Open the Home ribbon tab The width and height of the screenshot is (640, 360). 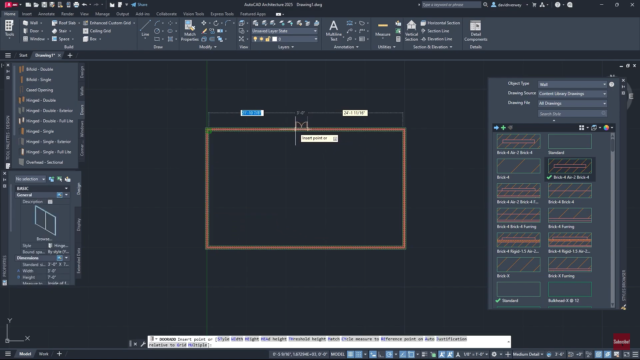click(x=9, y=14)
